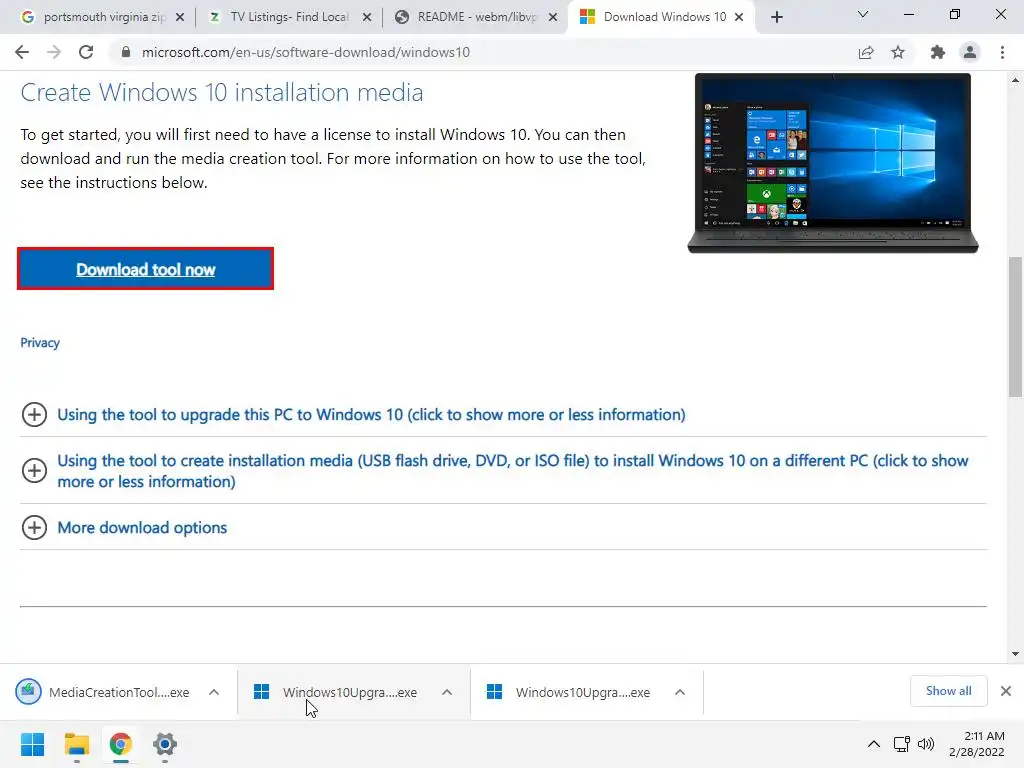Click the browser forward arrow

pos(54,52)
